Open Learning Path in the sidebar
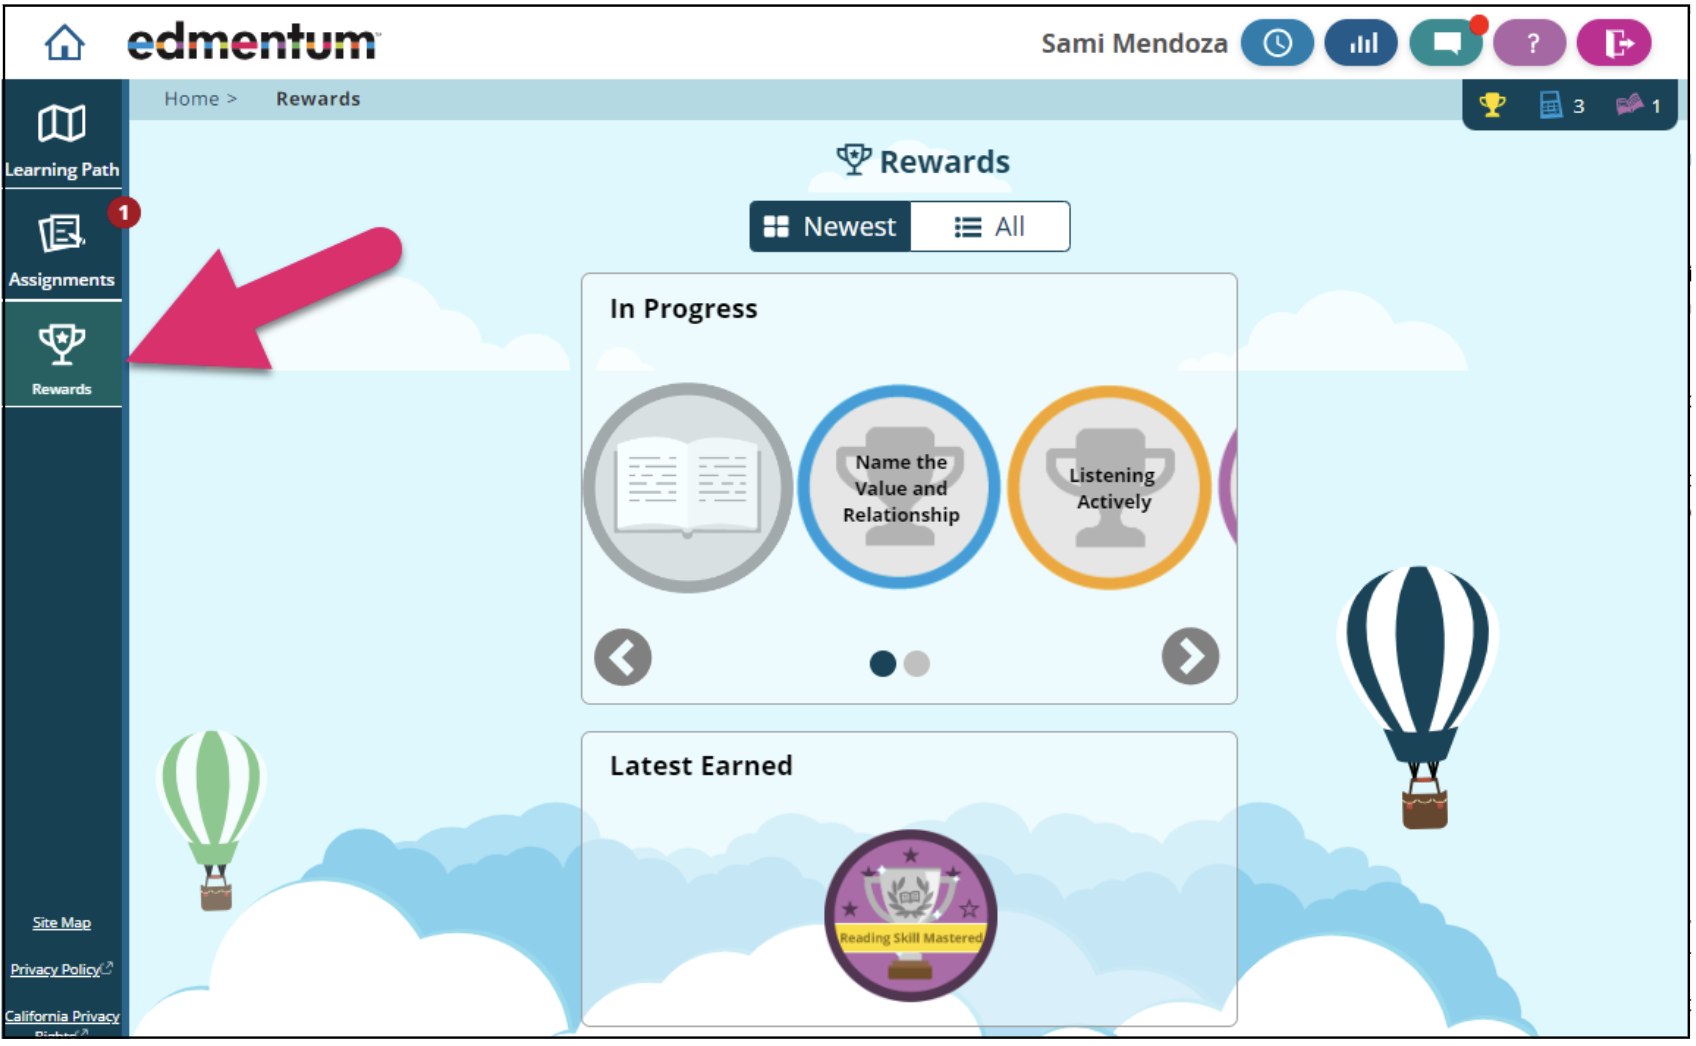Image resolution: width=1696 pixels, height=1046 pixels. click(x=62, y=140)
